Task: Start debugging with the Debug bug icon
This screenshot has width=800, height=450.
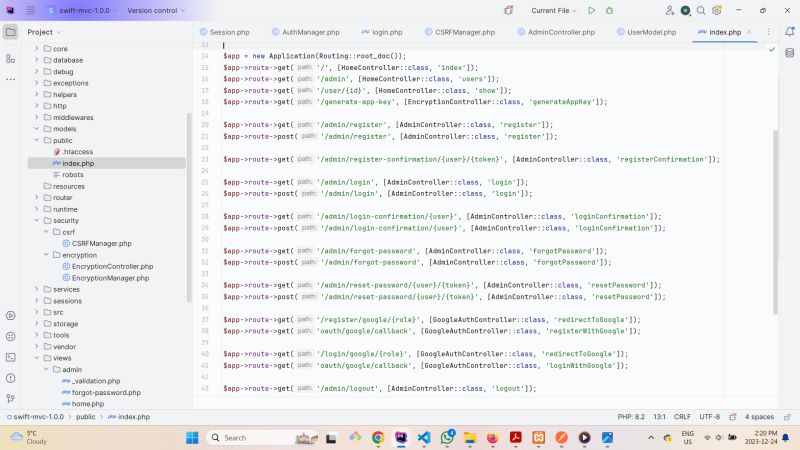Action: (610, 10)
